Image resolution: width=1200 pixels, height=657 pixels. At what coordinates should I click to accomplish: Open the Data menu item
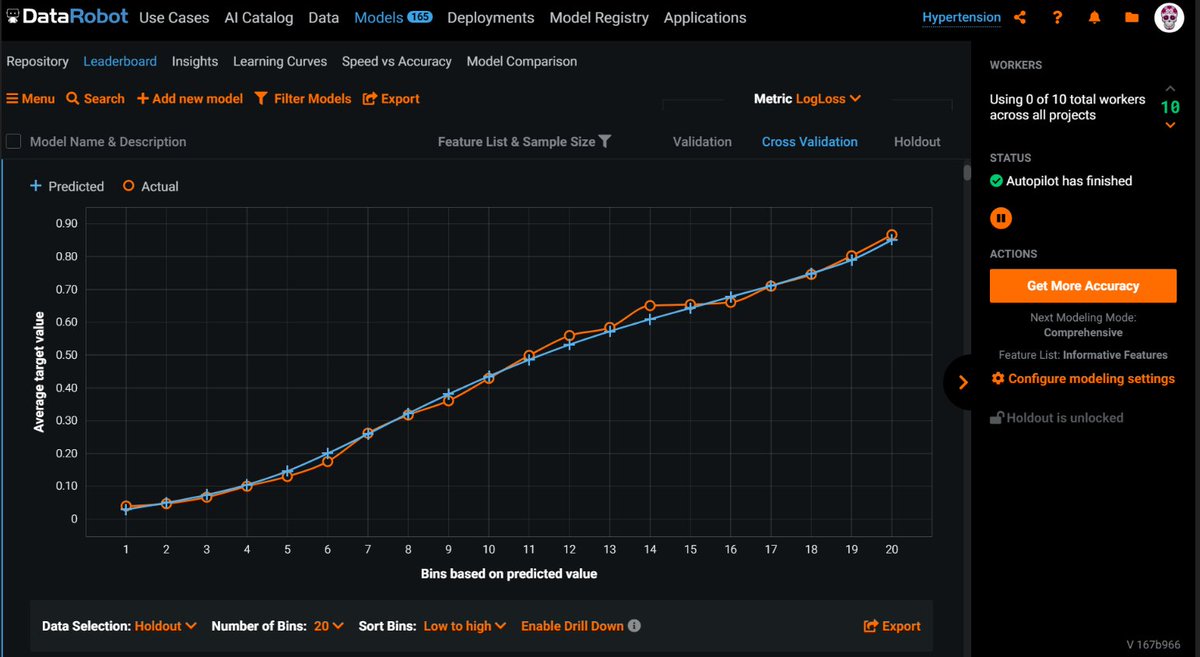click(324, 18)
